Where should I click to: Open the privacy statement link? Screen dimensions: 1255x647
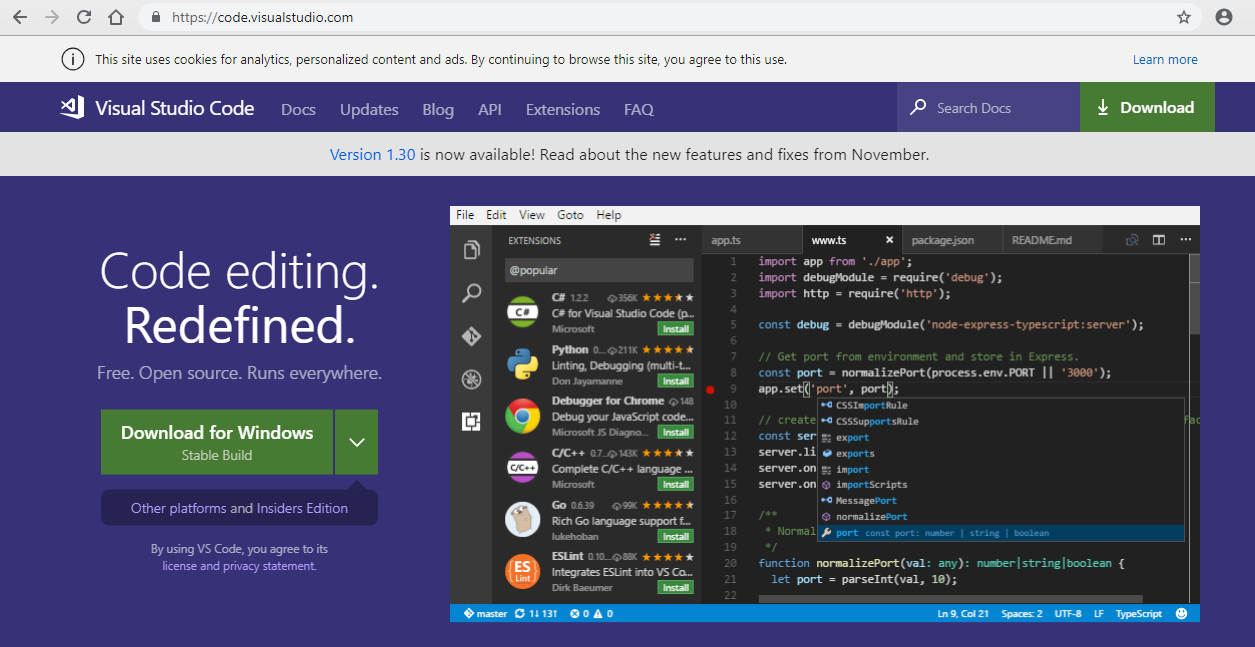[x=269, y=566]
